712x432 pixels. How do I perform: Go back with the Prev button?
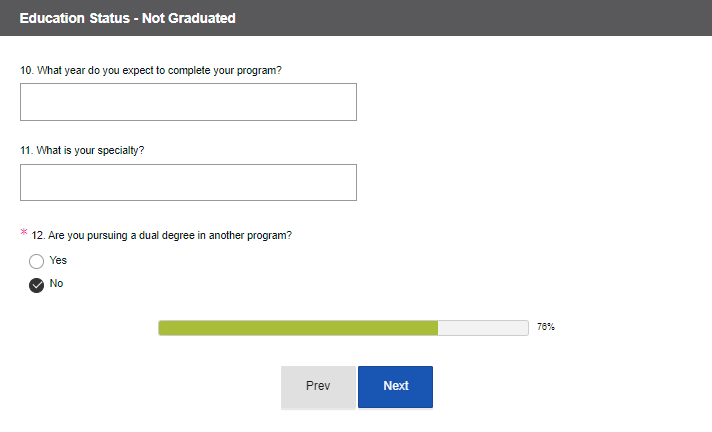[x=318, y=387]
